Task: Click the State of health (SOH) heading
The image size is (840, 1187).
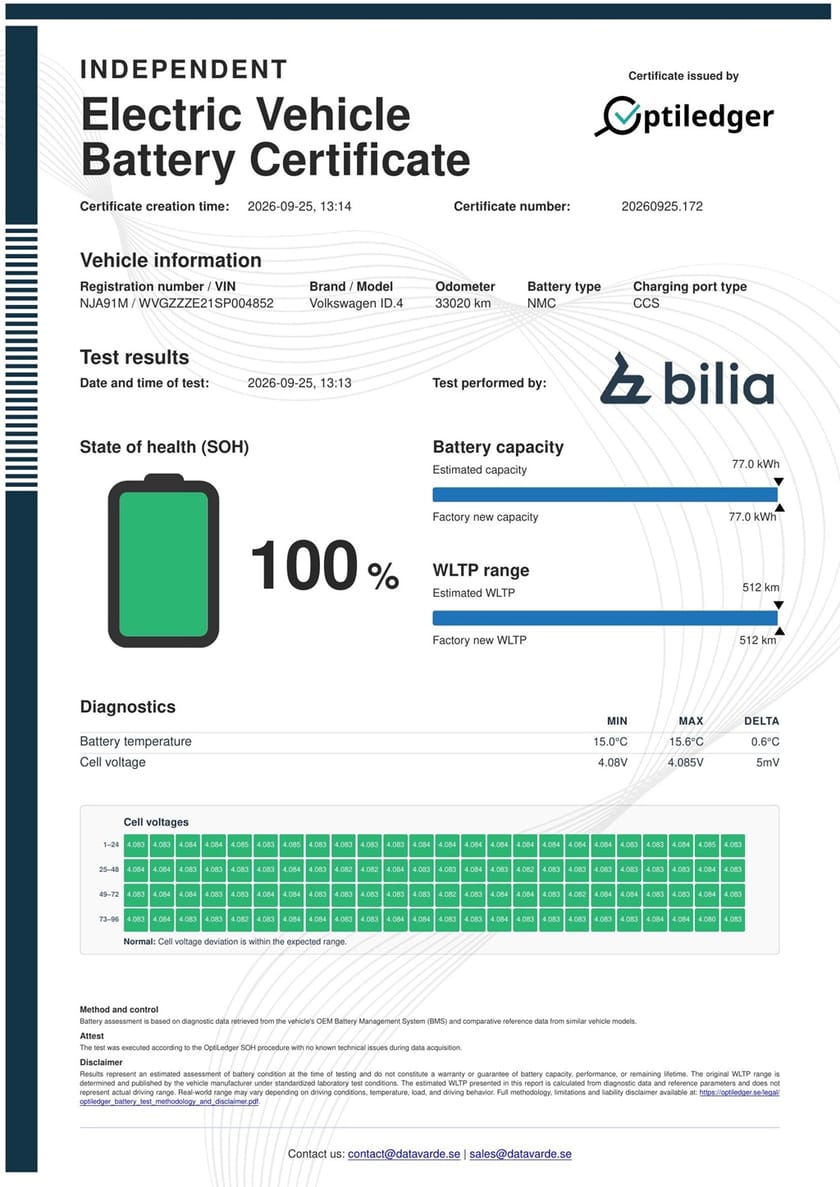Action: coord(164,447)
